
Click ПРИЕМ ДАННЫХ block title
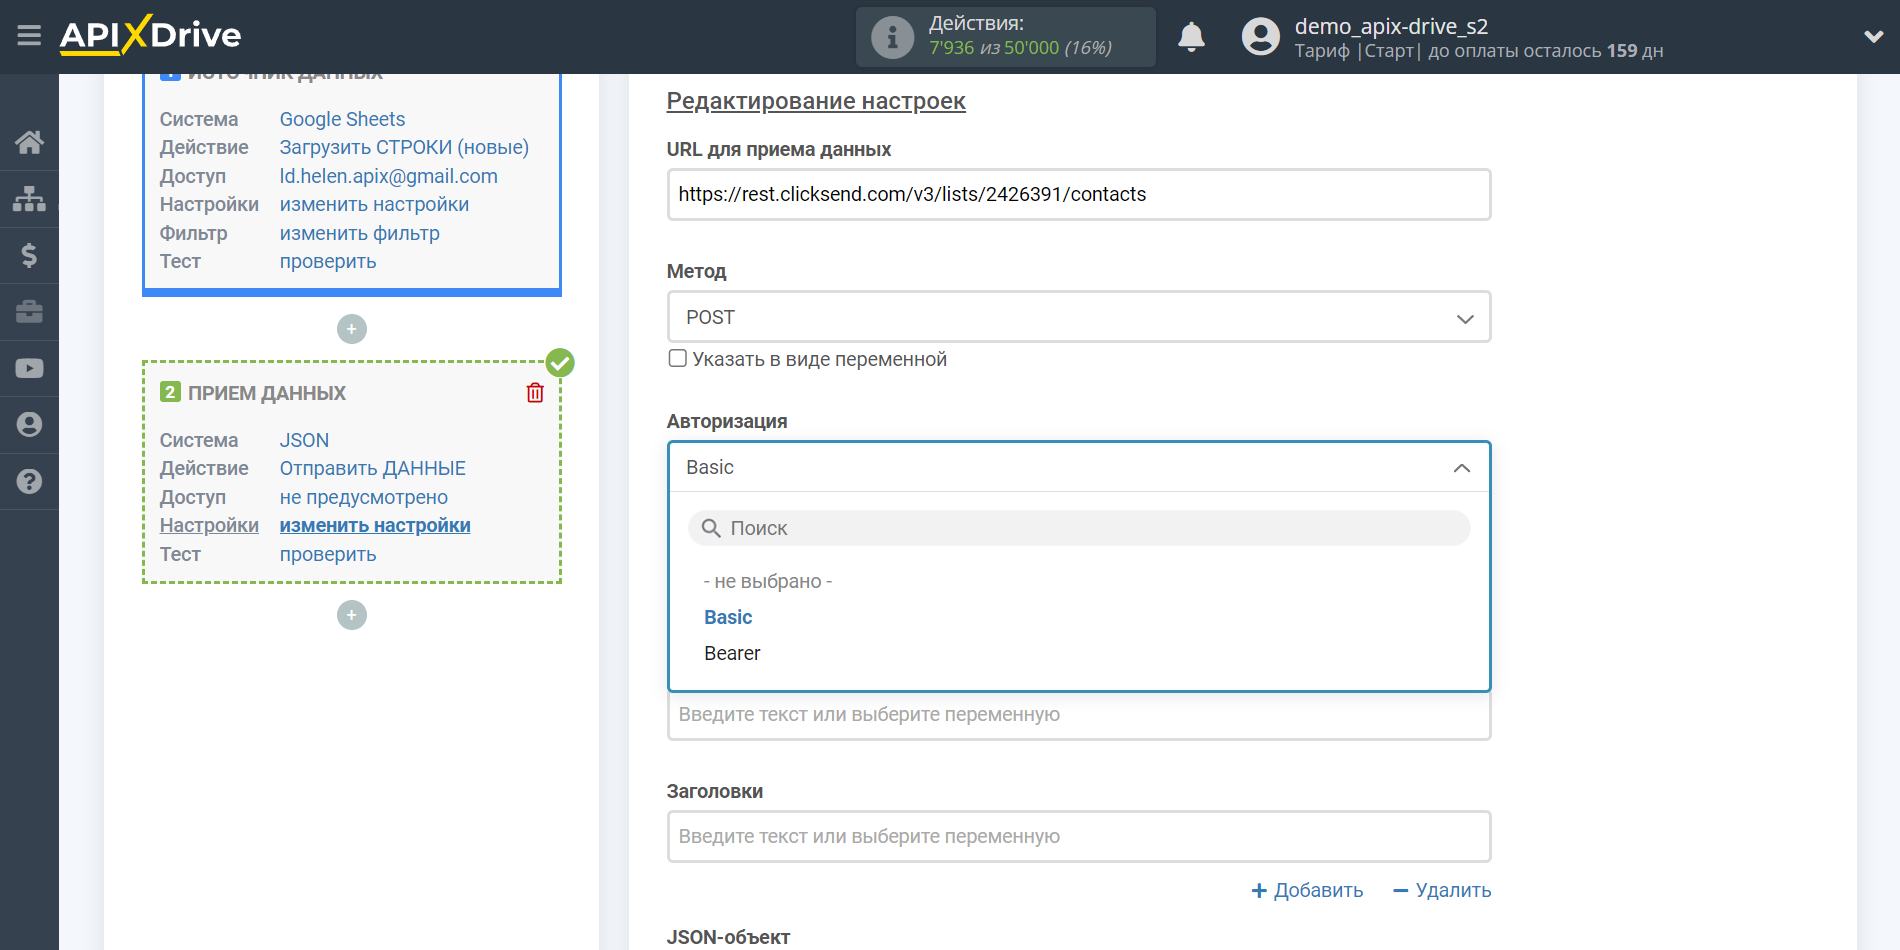click(267, 393)
